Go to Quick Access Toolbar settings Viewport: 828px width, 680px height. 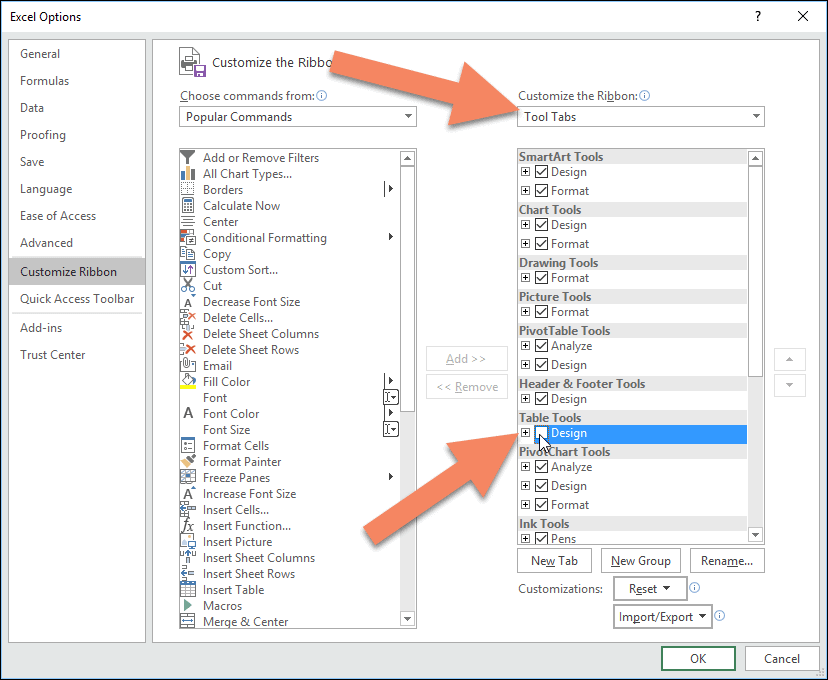click(77, 299)
